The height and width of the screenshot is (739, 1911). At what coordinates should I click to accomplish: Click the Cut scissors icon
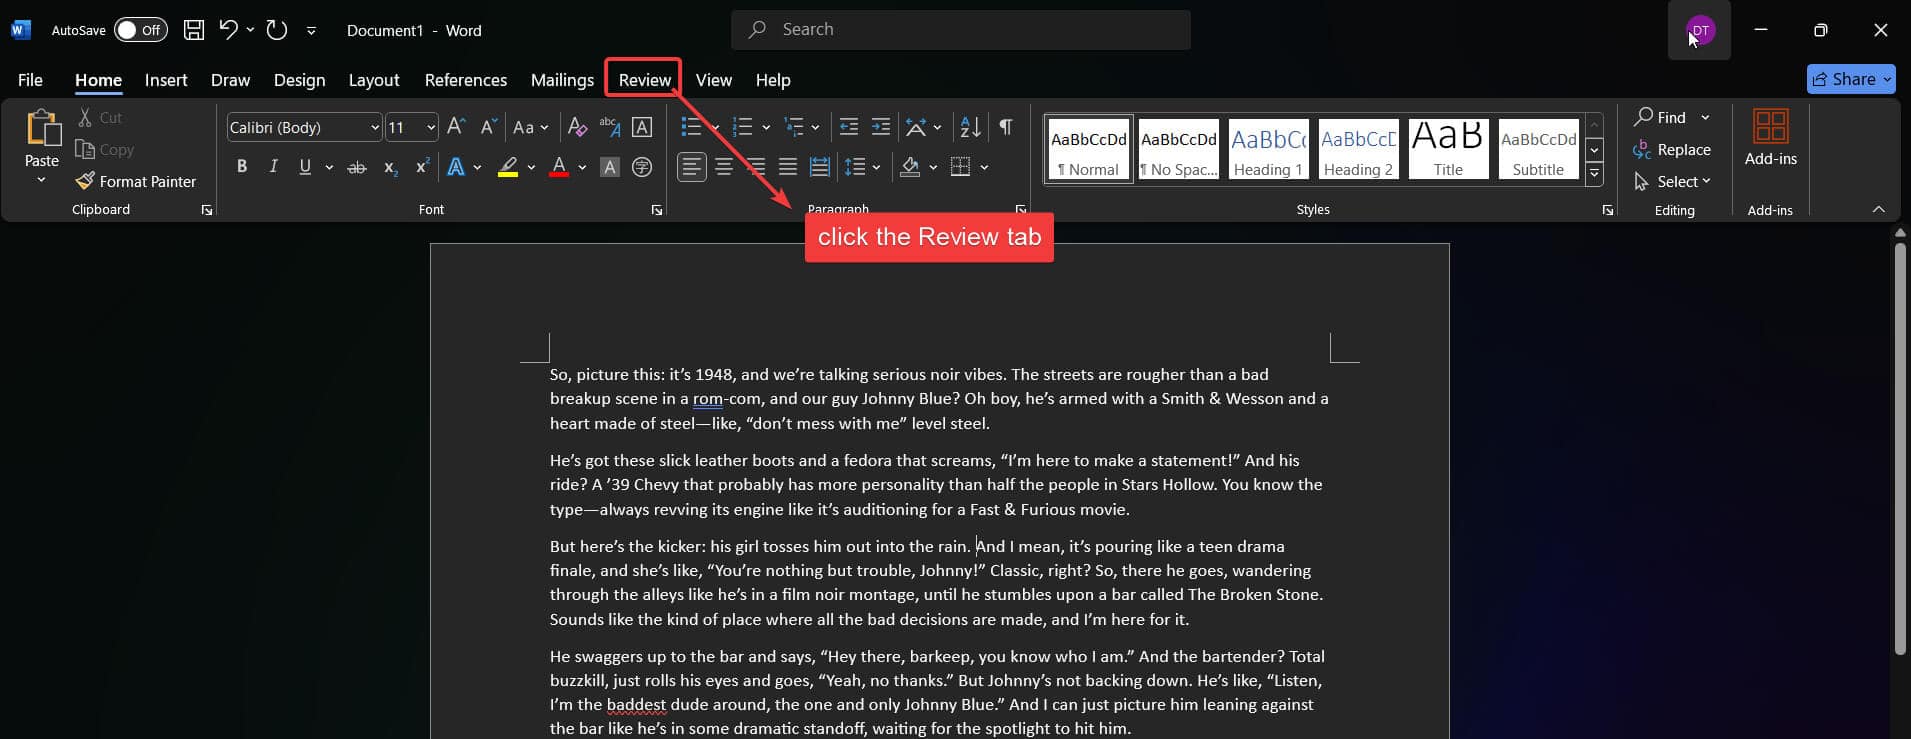[x=85, y=117]
